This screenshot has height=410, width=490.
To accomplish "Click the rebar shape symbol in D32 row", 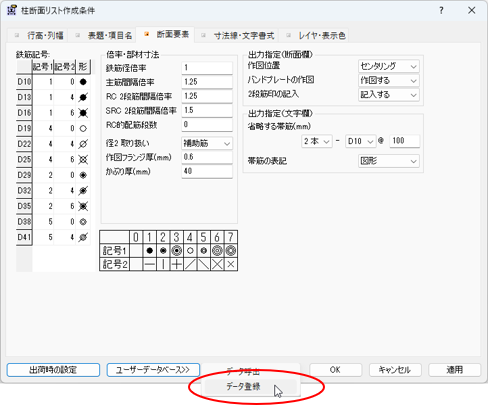I will click(83, 191).
